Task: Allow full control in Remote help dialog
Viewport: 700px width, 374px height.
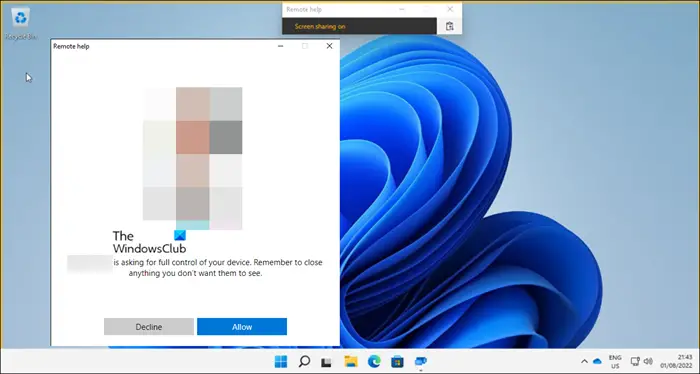Action: click(242, 327)
